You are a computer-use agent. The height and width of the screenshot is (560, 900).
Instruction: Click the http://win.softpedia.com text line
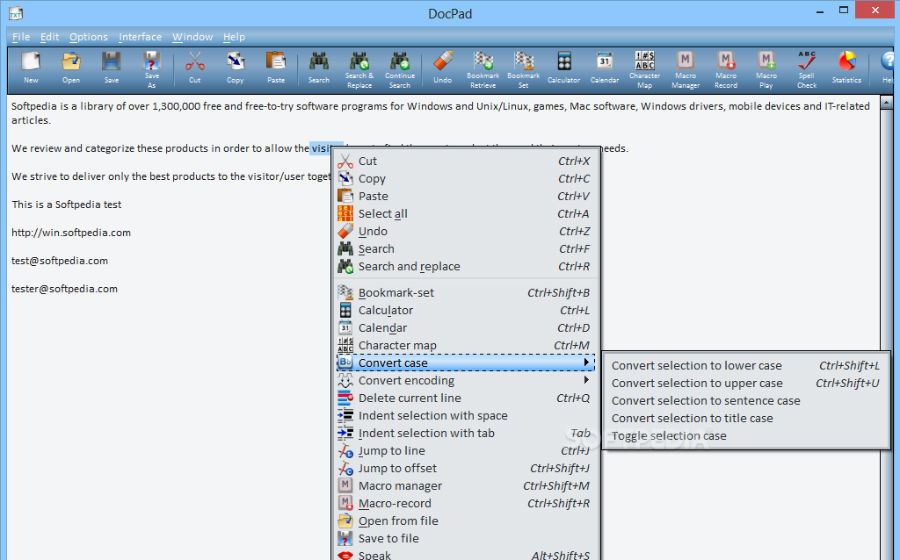point(71,232)
